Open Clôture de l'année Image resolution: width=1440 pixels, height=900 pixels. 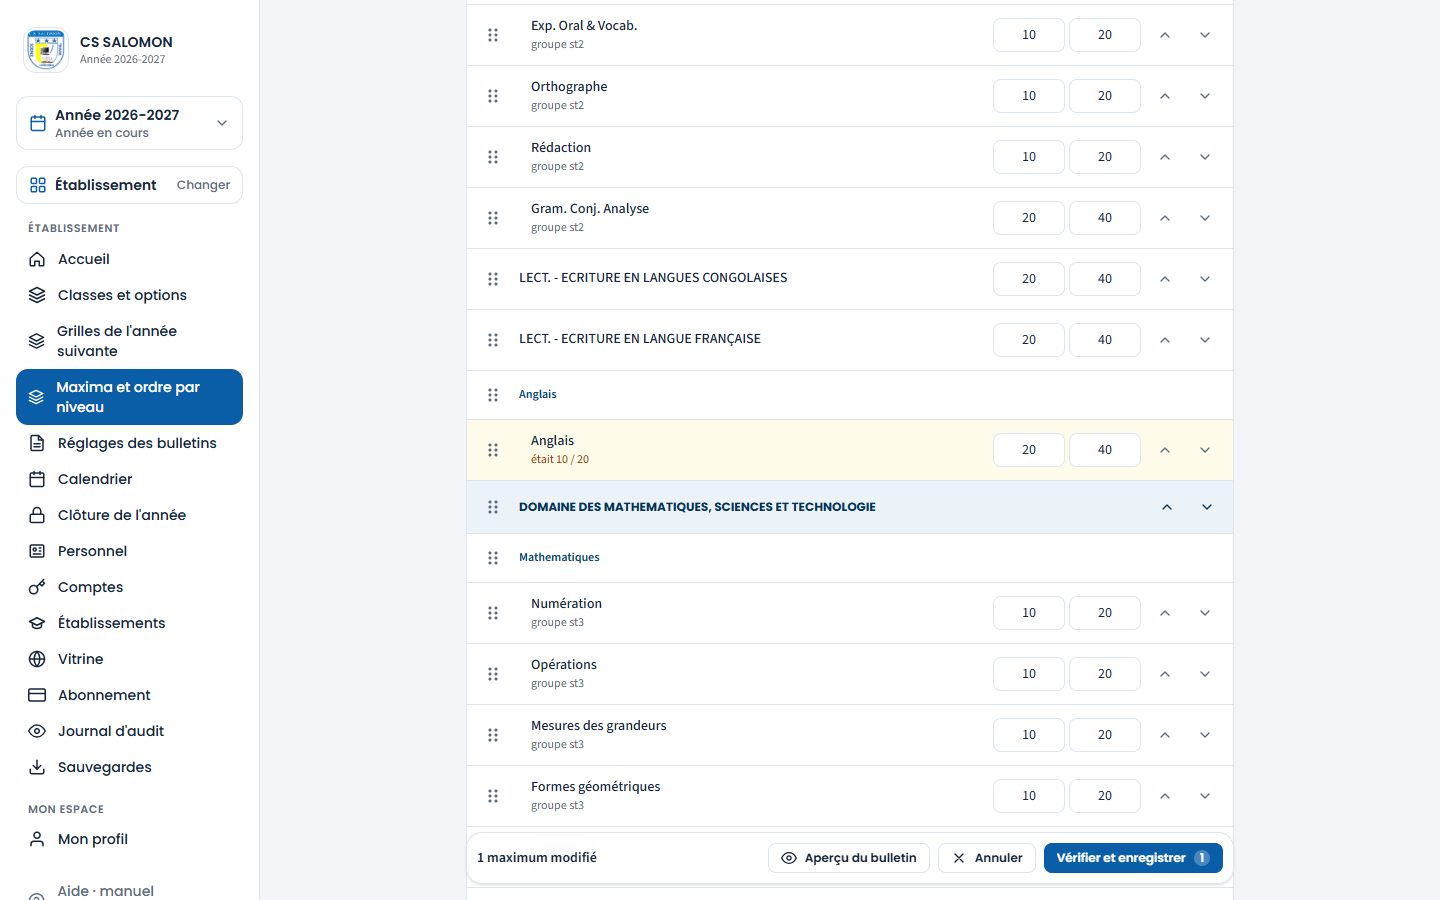129,515
